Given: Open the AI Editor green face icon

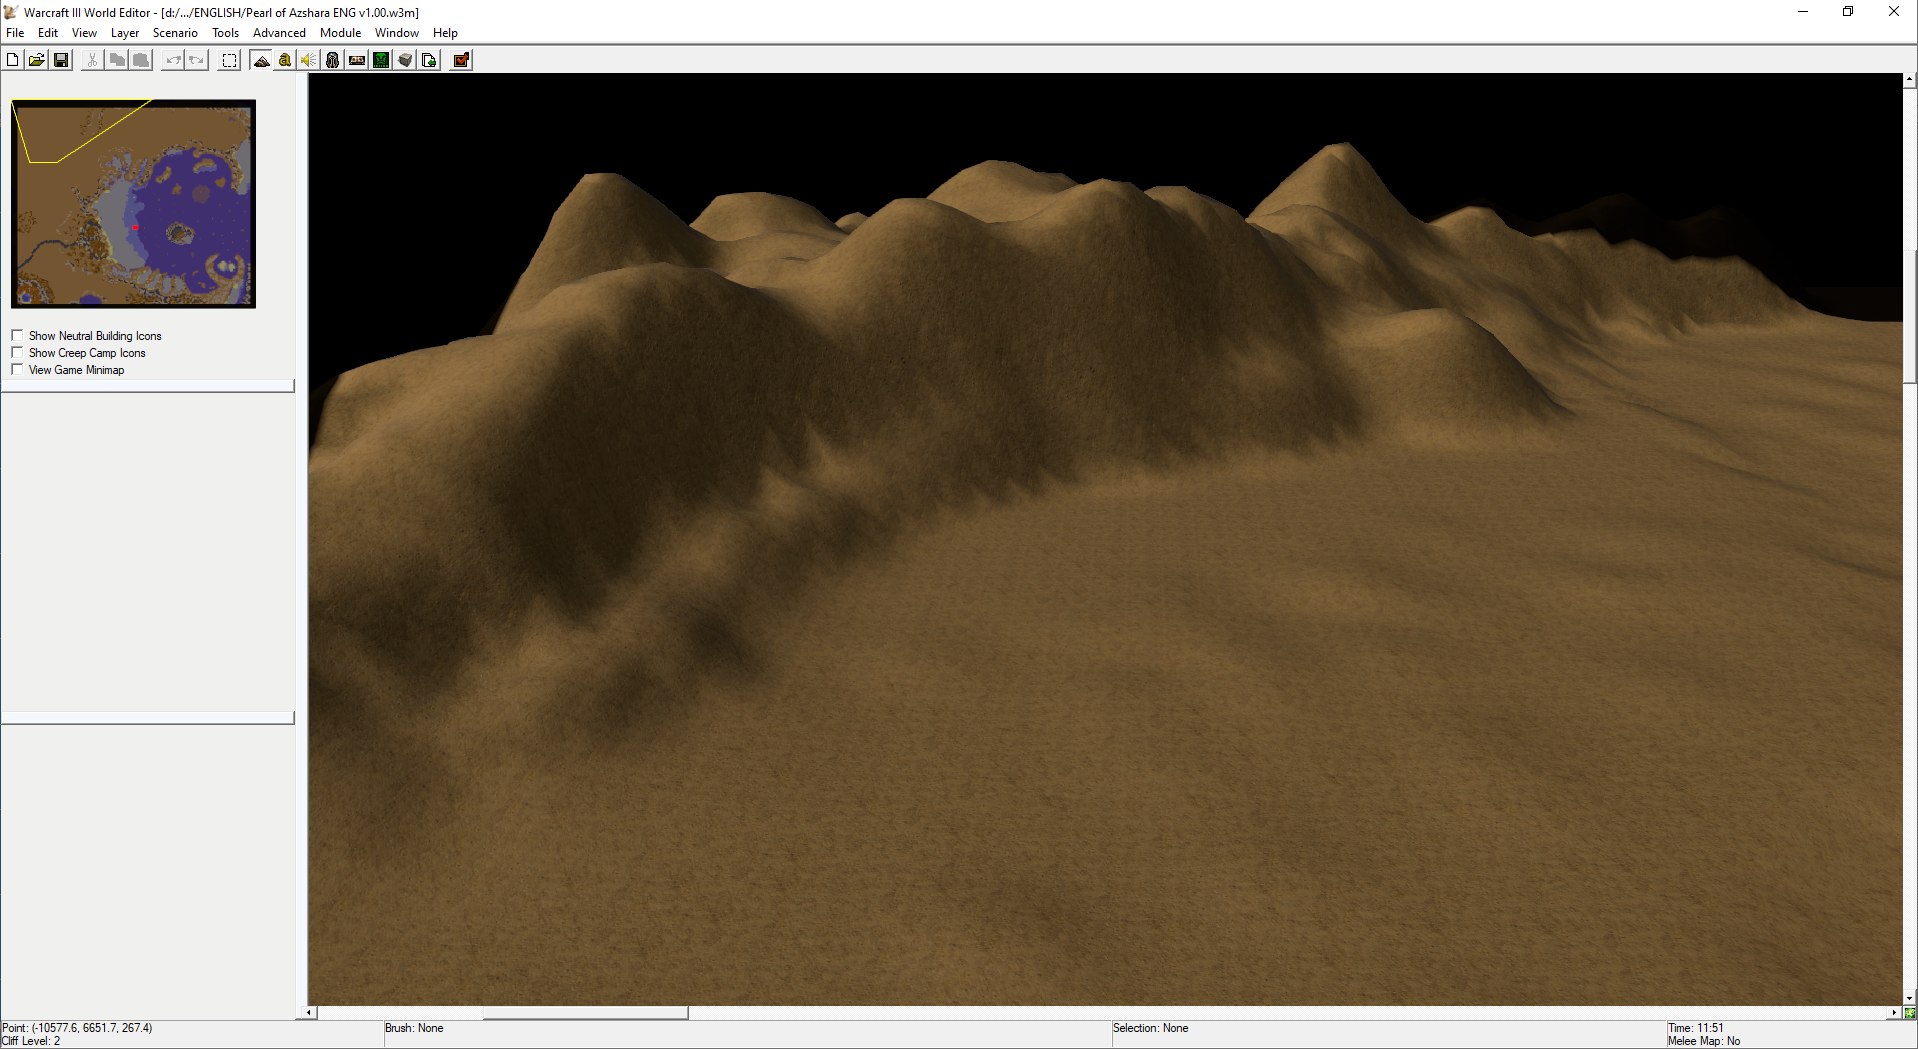Looking at the screenshot, I should (x=381, y=60).
